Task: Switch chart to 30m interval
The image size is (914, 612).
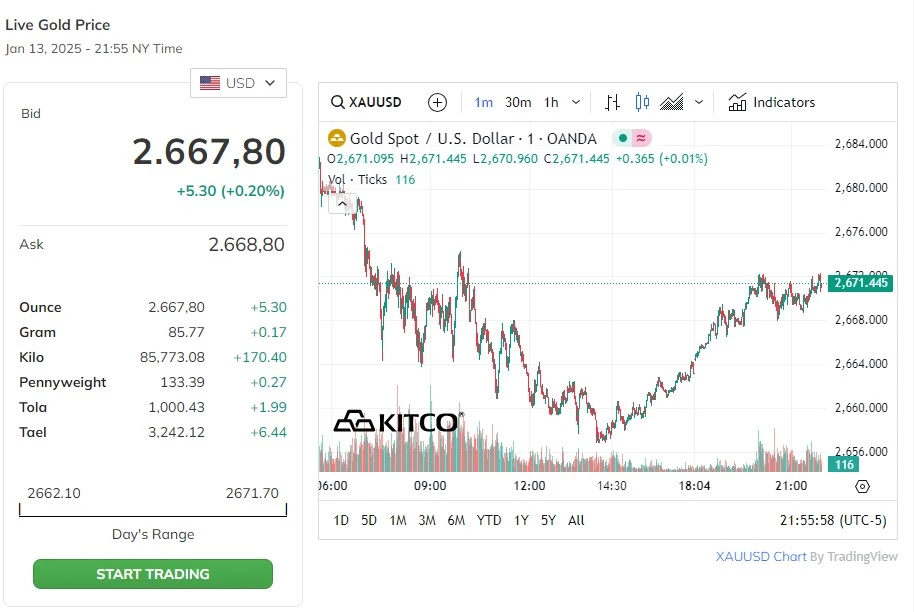Action: [518, 102]
